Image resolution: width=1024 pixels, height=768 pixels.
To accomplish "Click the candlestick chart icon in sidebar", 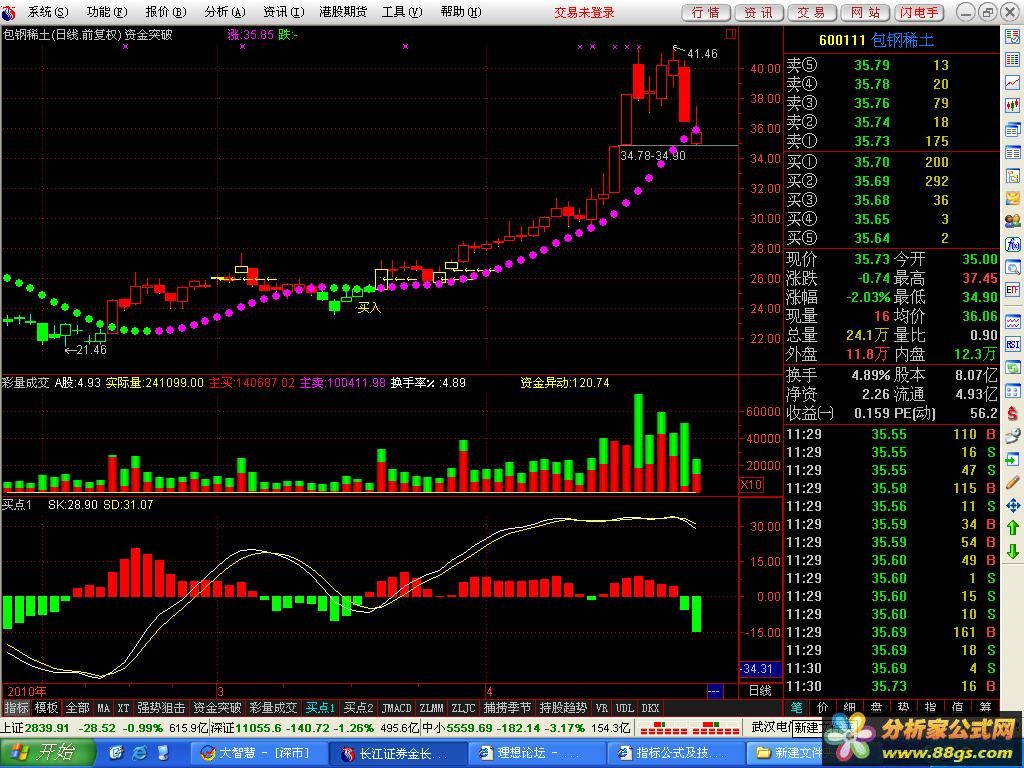I will (1012, 105).
